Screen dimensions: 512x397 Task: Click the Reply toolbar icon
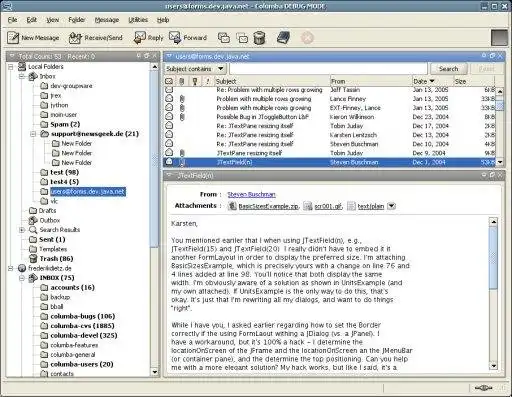tap(139, 37)
